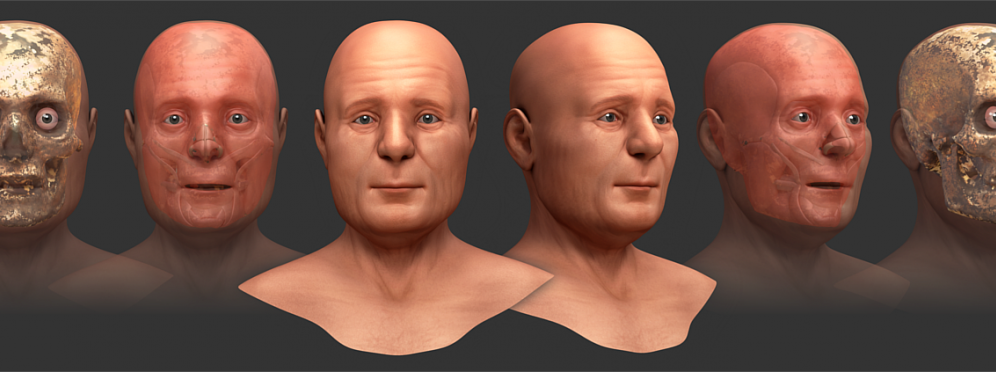Click the open mouth of the three-quarter muscle head

point(826,185)
